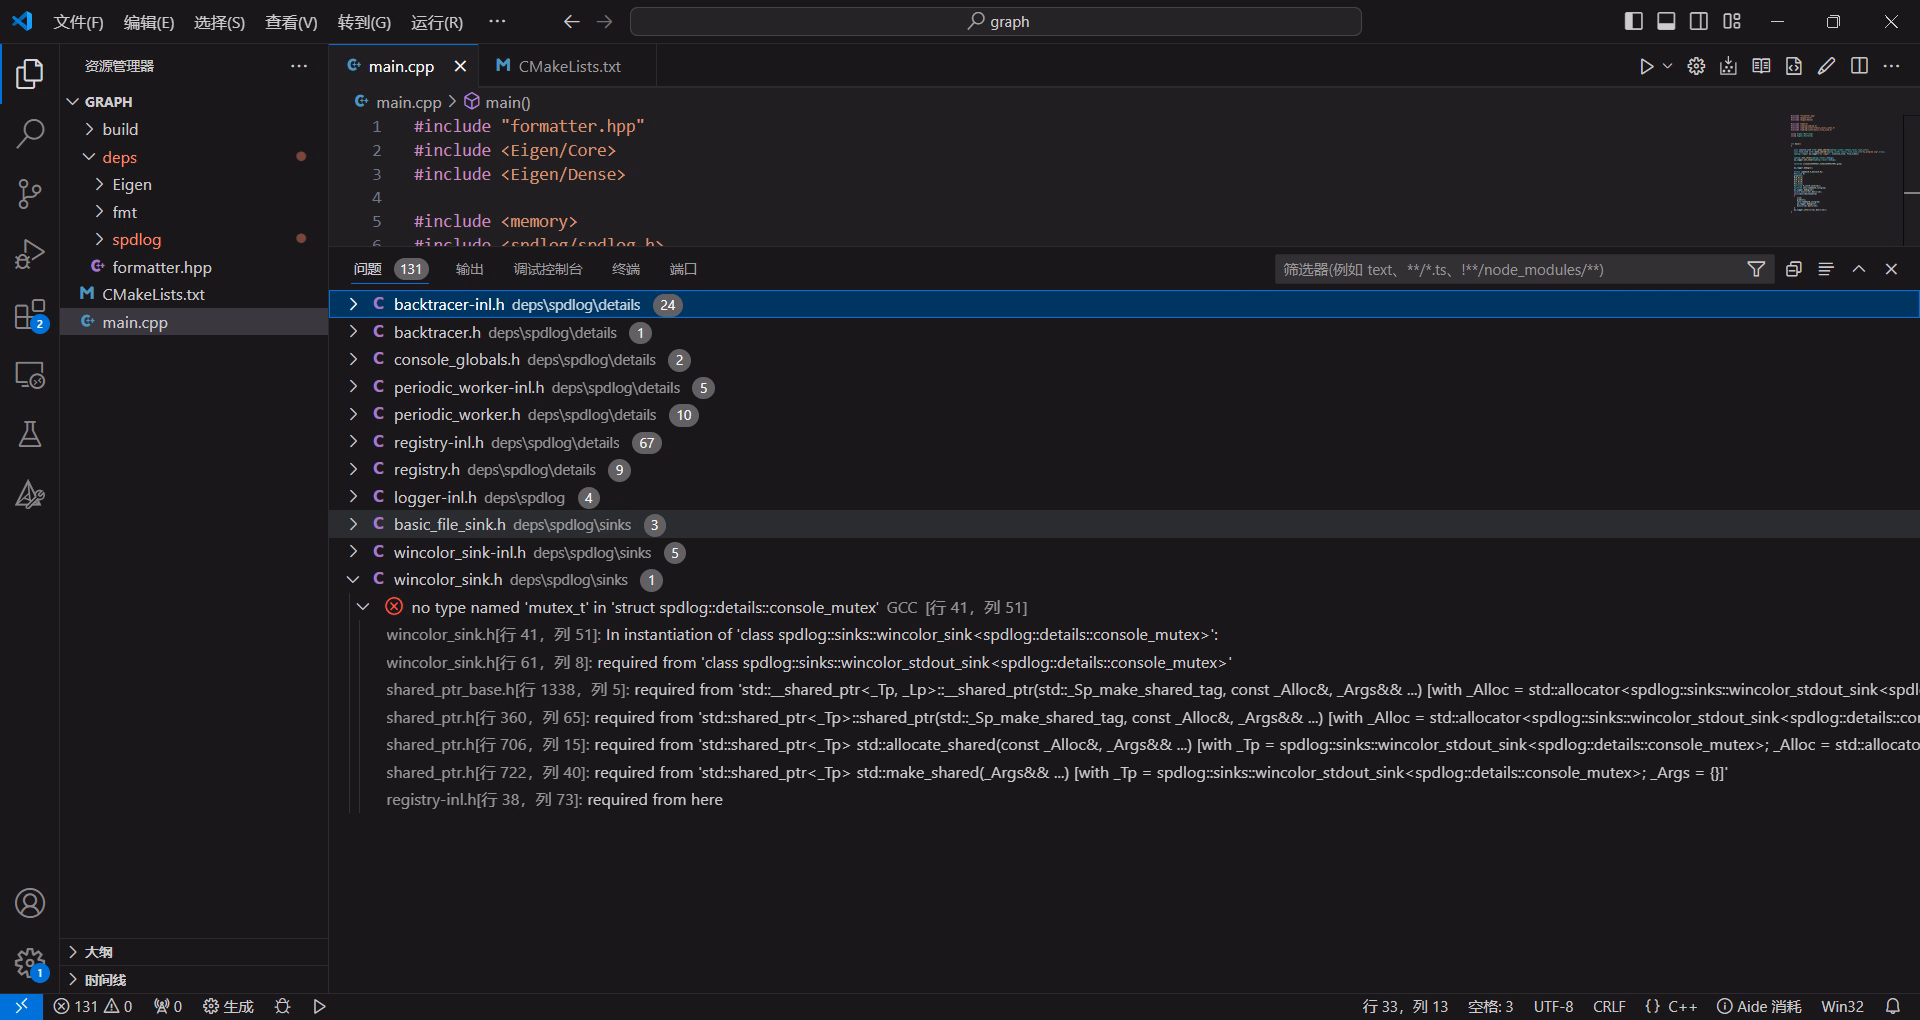Image resolution: width=1920 pixels, height=1020 pixels.
Task: Open notifications bell in status bar
Action: click(x=1893, y=1006)
